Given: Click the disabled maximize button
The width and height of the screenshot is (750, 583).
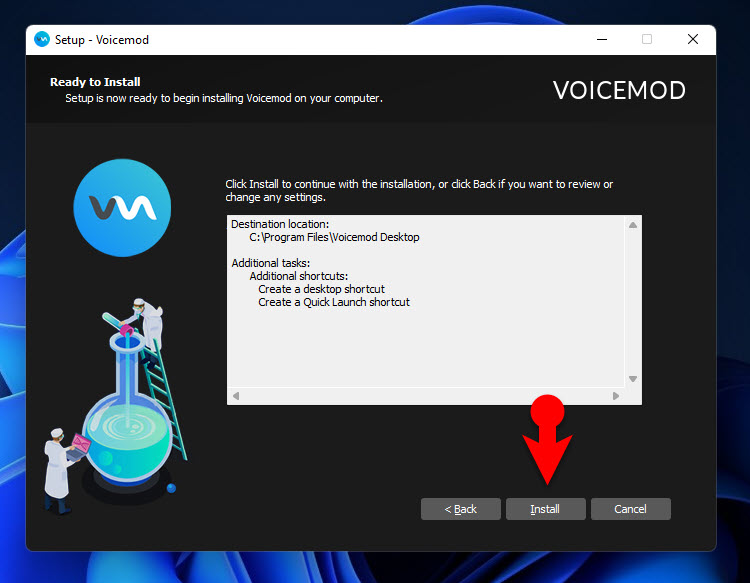Looking at the screenshot, I should coord(647,39).
